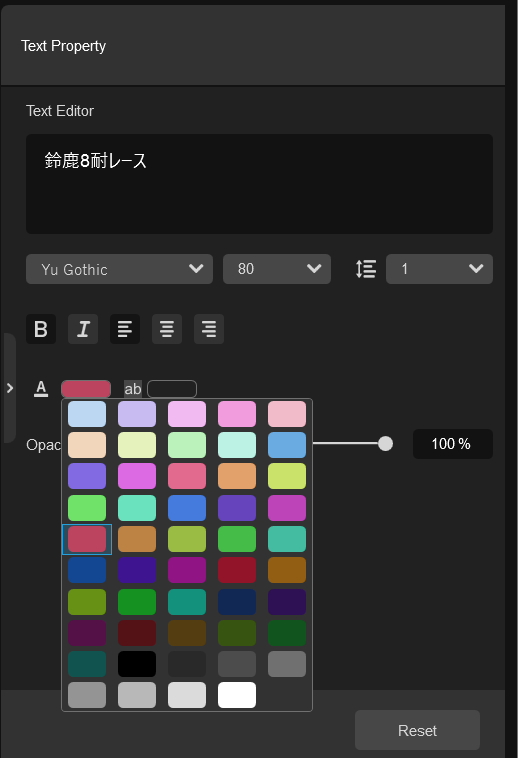Click the line spacing icon
The height and width of the screenshot is (758, 518).
(x=366, y=269)
